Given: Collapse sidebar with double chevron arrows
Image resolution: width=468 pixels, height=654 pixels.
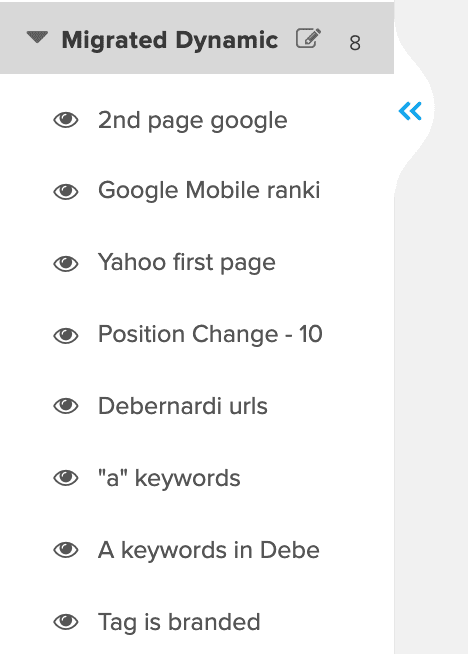Looking at the screenshot, I should 410,111.
